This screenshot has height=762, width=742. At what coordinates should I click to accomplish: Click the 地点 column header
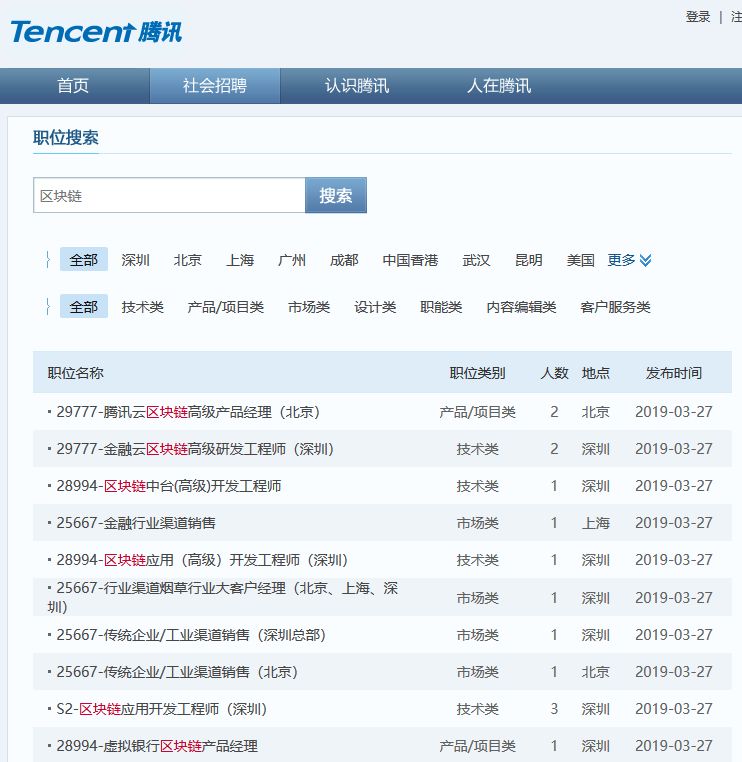point(596,373)
